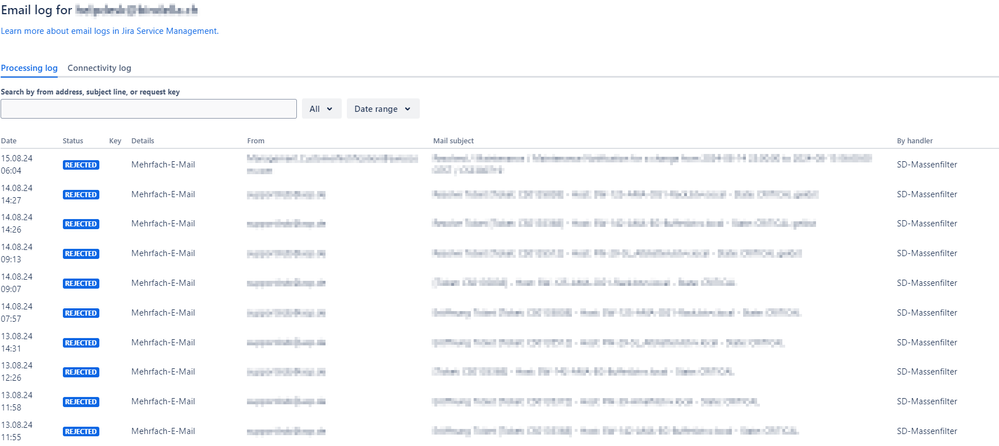The width and height of the screenshot is (999, 446).
Task: Select the REJECTED badge dated 13.08.24 12:26
Action: coord(81,372)
